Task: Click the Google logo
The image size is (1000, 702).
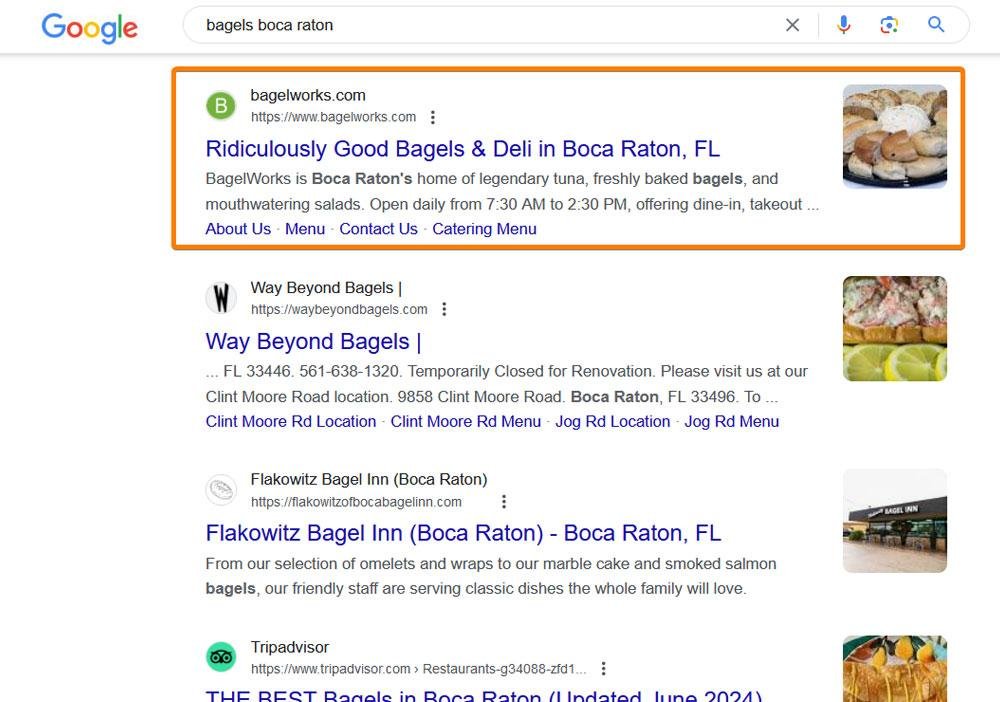Action: pyautogui.click(x=89, y=28)
